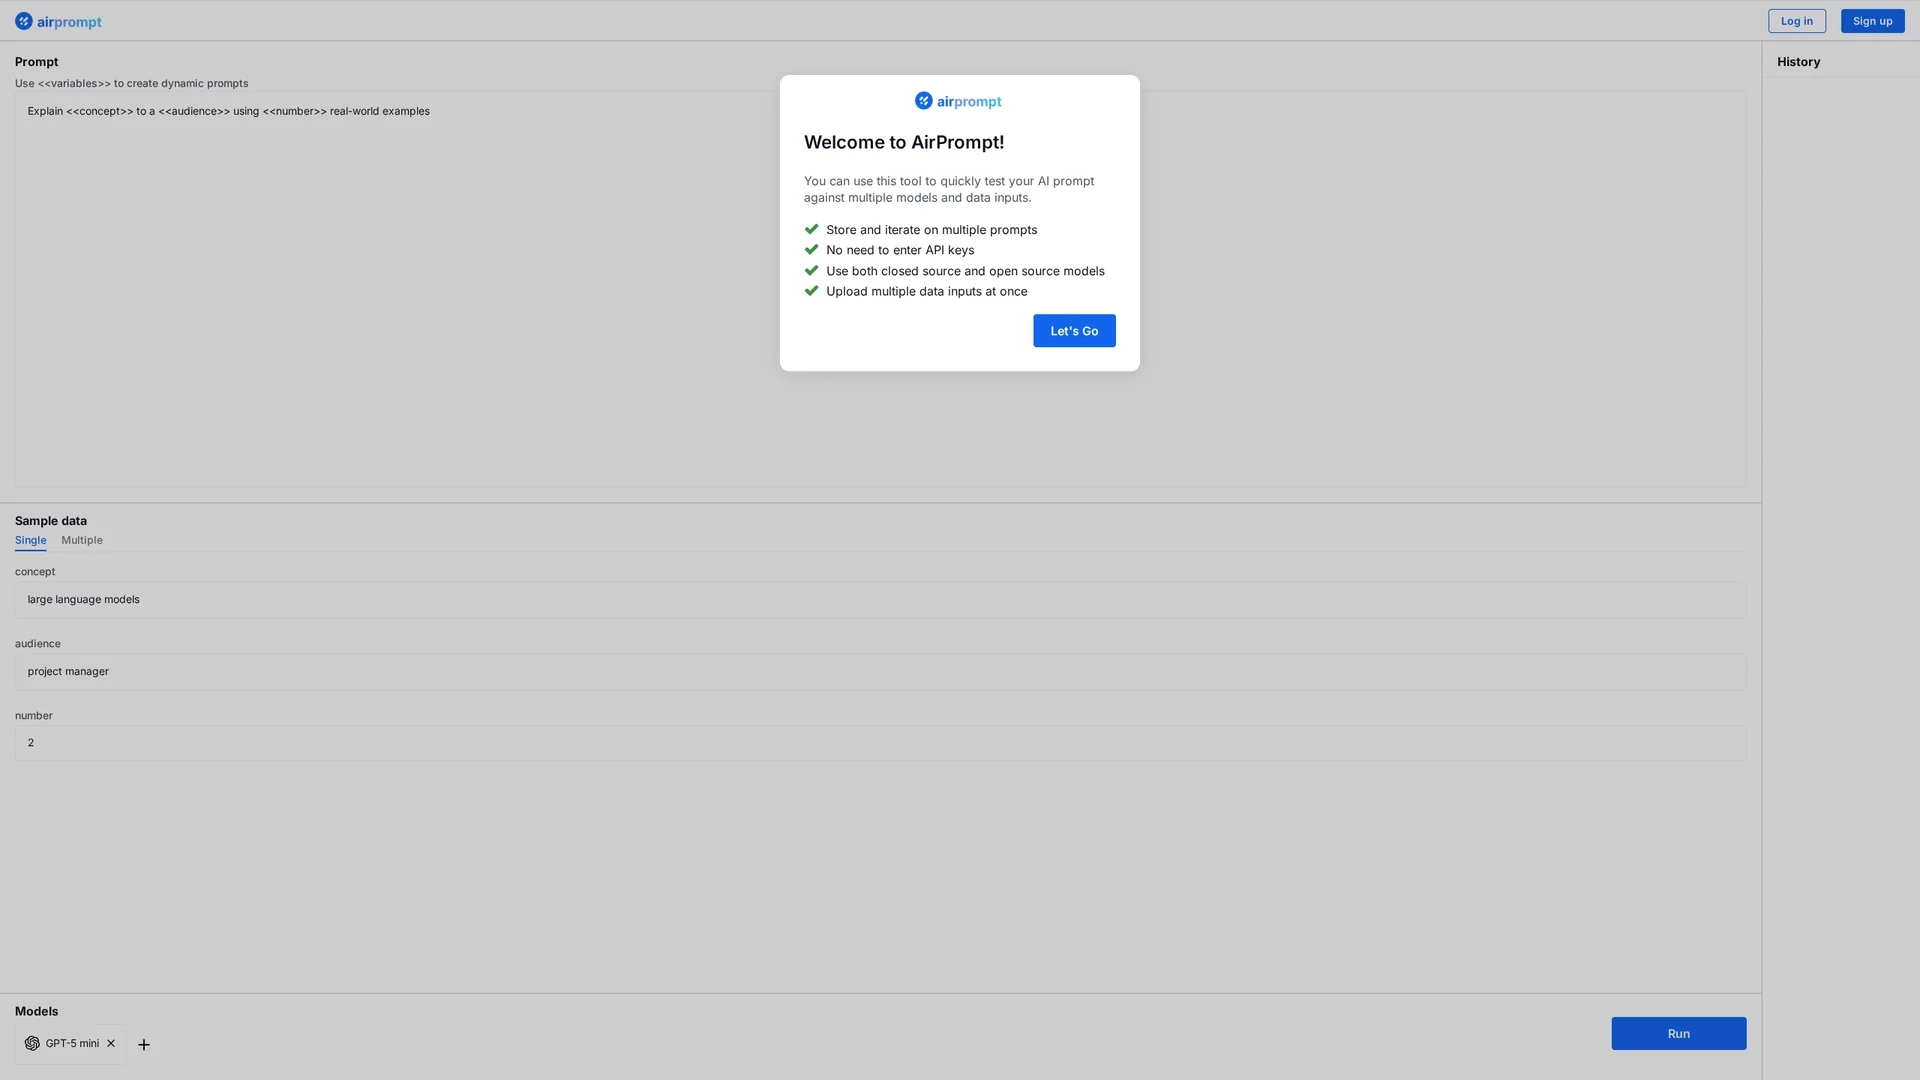Click the 'audience' field label
The height and width of the screenshot is (1080, 1920).
[37, 644]
